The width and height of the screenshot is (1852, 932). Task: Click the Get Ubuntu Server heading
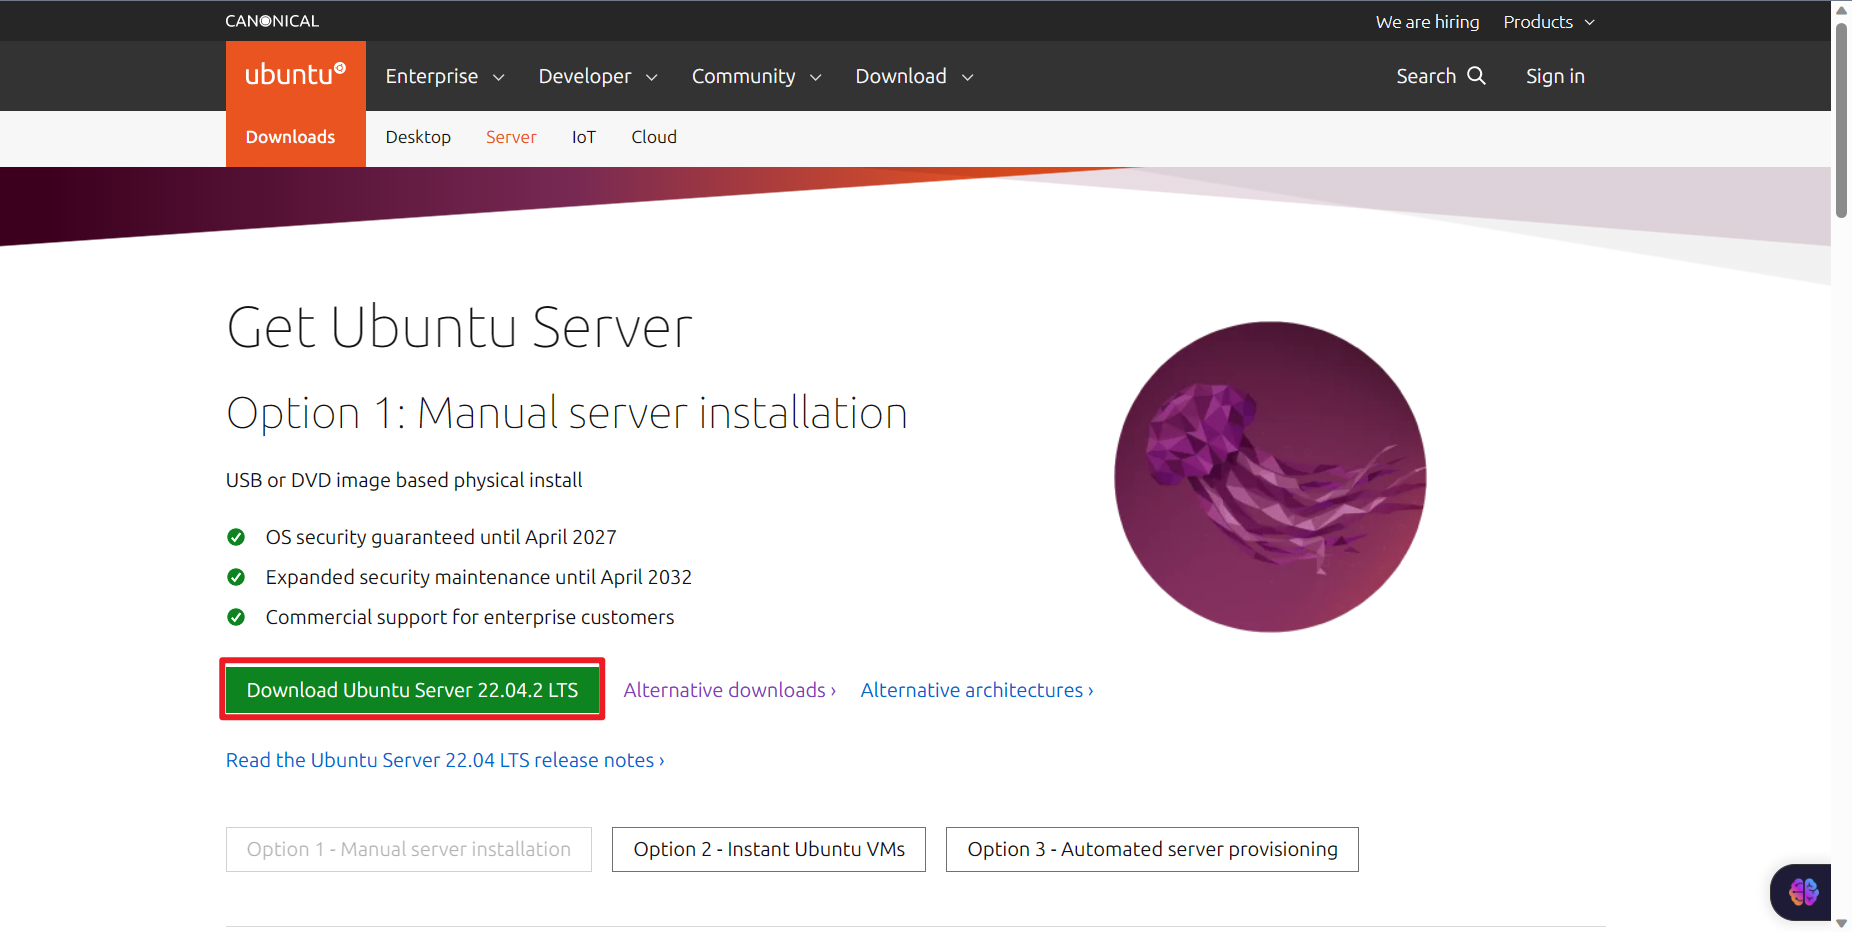tap(460, 328)
